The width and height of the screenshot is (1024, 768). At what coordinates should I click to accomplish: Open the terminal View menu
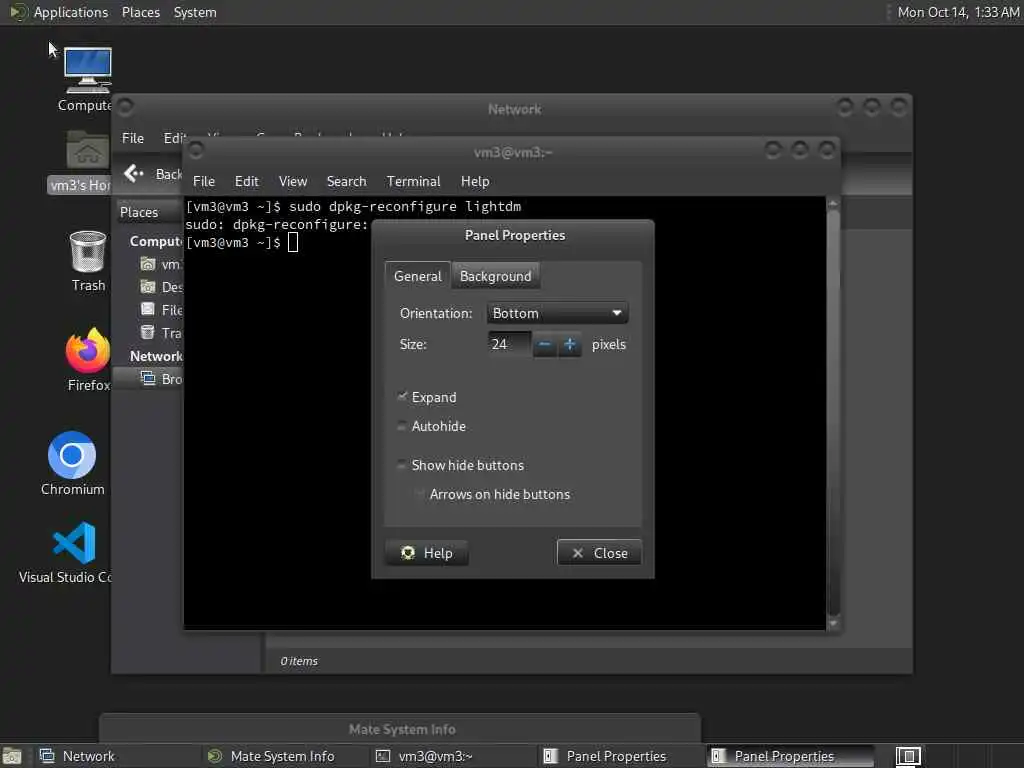point(293,182)
